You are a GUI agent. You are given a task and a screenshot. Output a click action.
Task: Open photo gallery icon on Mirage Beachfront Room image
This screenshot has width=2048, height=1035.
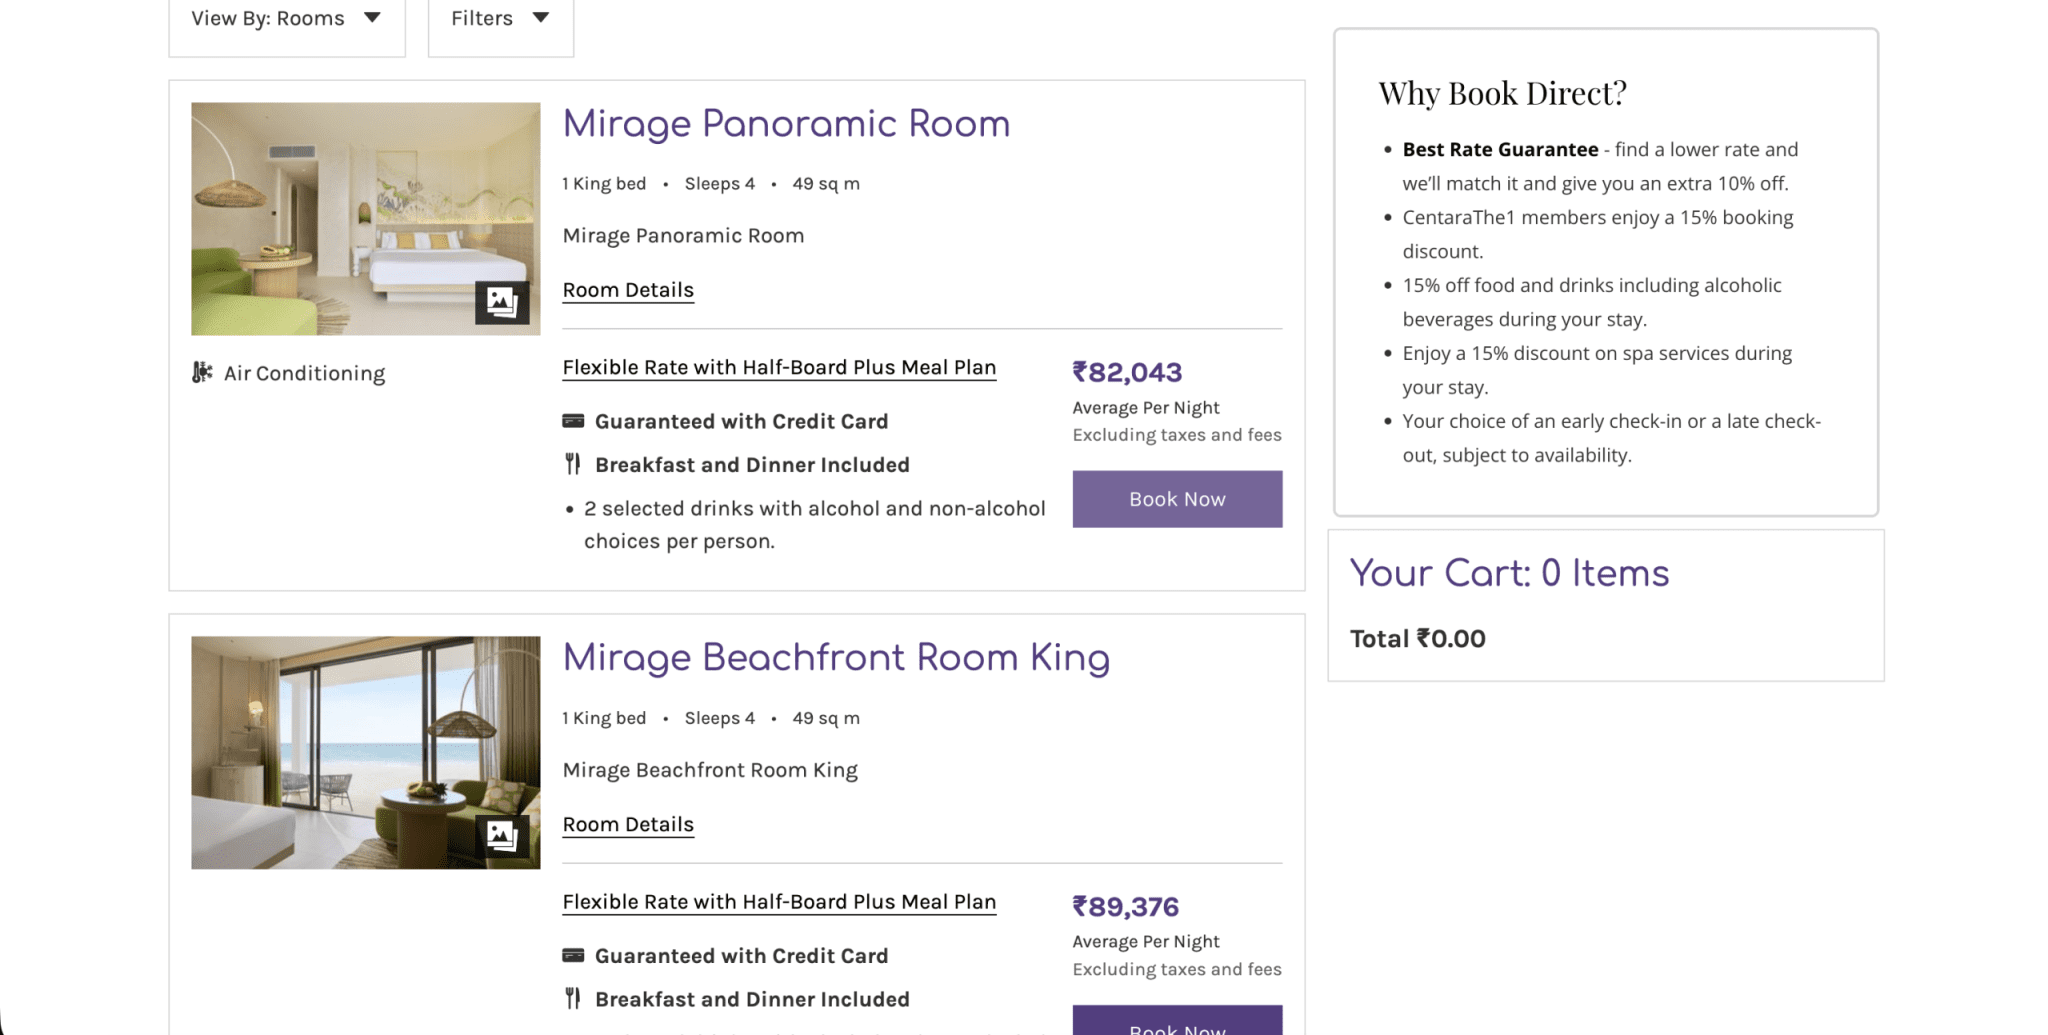(501, 835)
